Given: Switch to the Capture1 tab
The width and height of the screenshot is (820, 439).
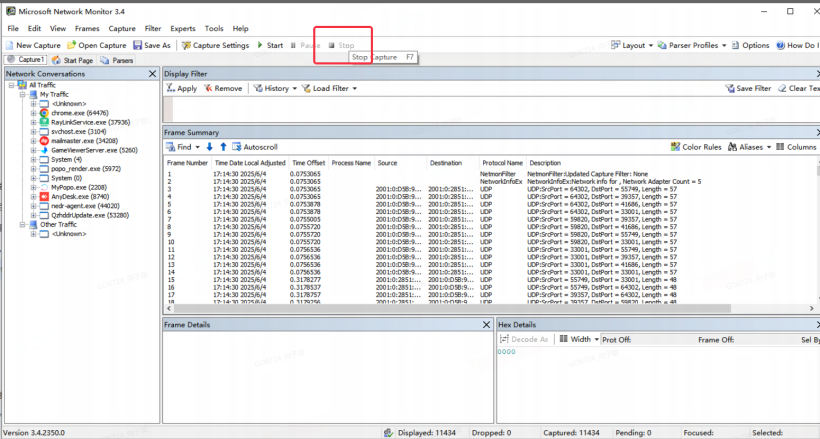Looking at the screenshot, I should pyautogui.click(x=25, y=60).
